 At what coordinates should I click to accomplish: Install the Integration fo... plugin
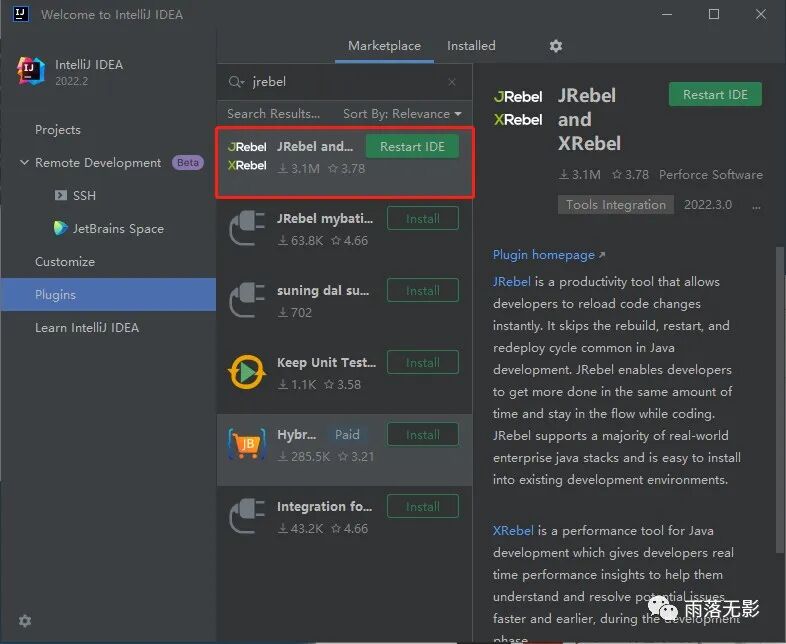pos(423,507)
